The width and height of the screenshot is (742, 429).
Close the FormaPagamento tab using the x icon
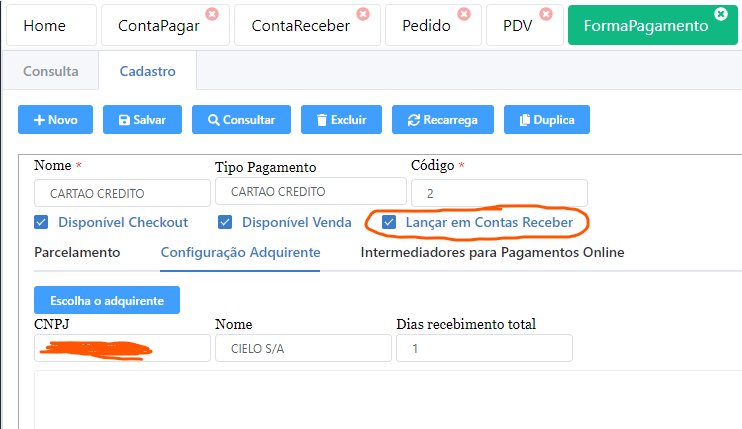(x=722, y=14)
